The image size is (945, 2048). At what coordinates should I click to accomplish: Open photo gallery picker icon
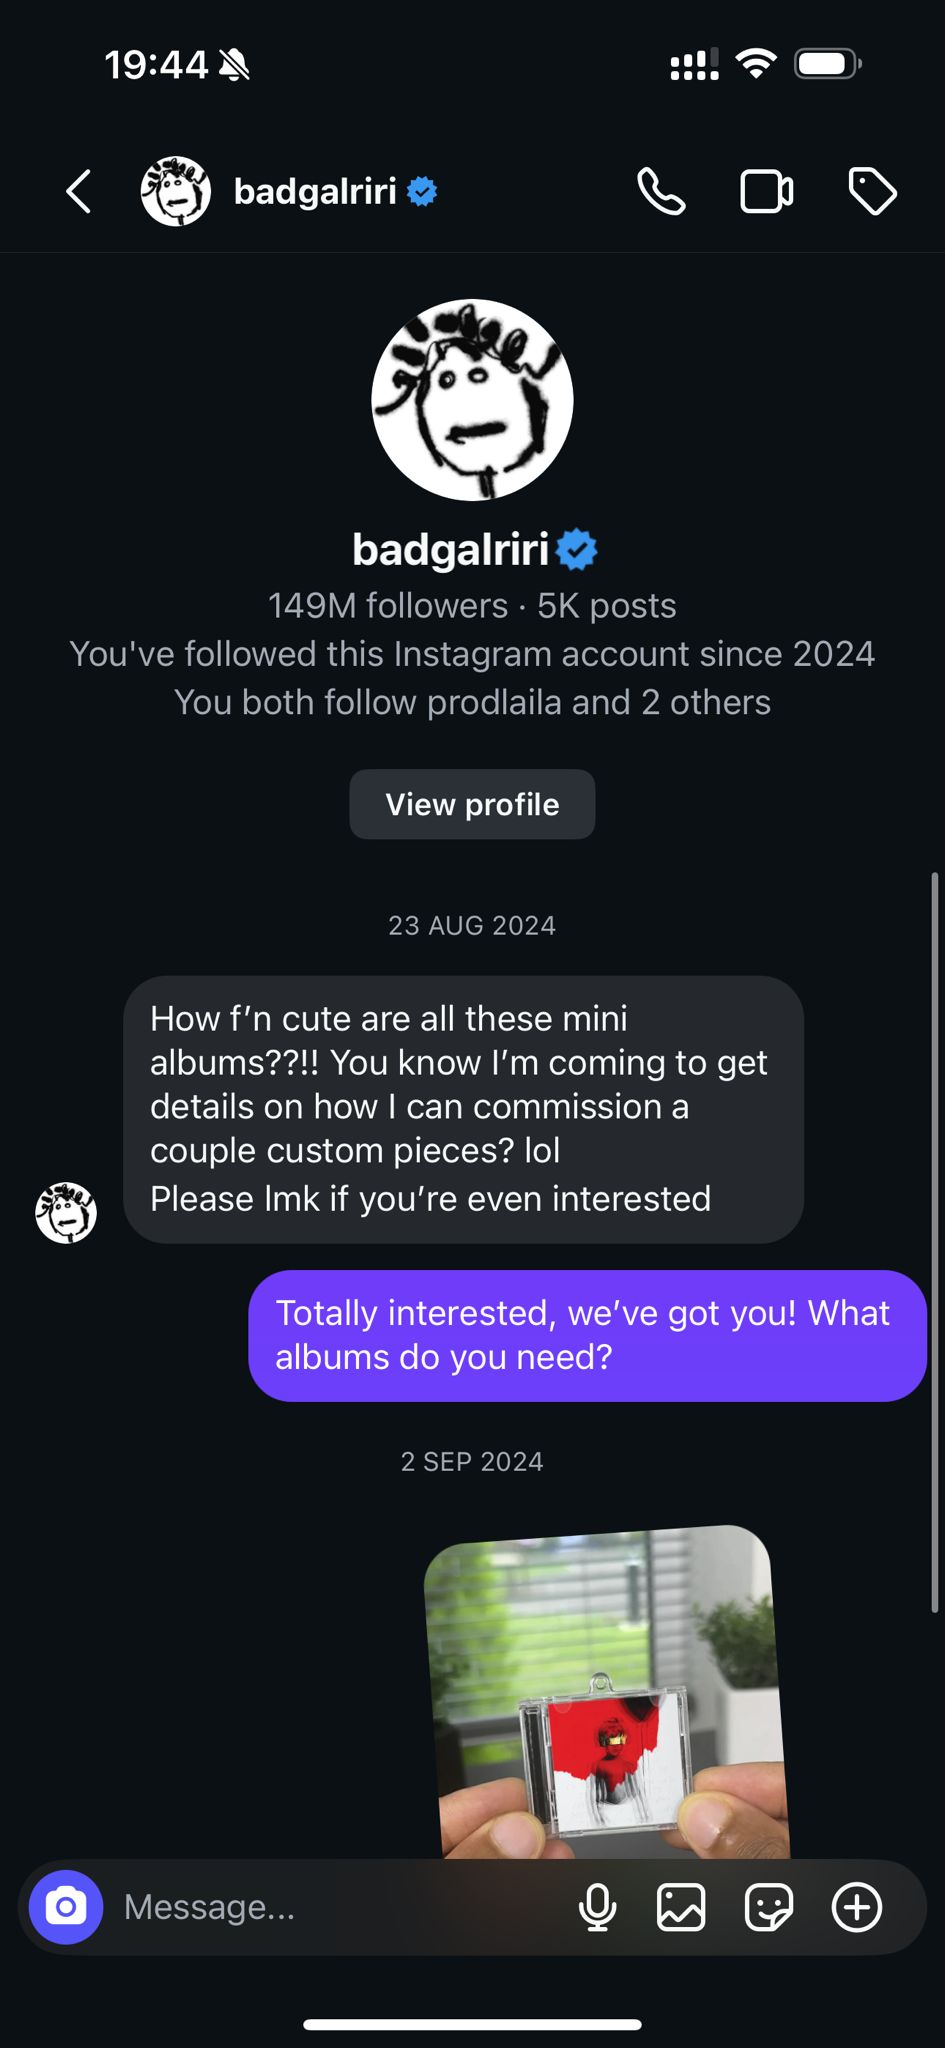tap(681, 1907)
